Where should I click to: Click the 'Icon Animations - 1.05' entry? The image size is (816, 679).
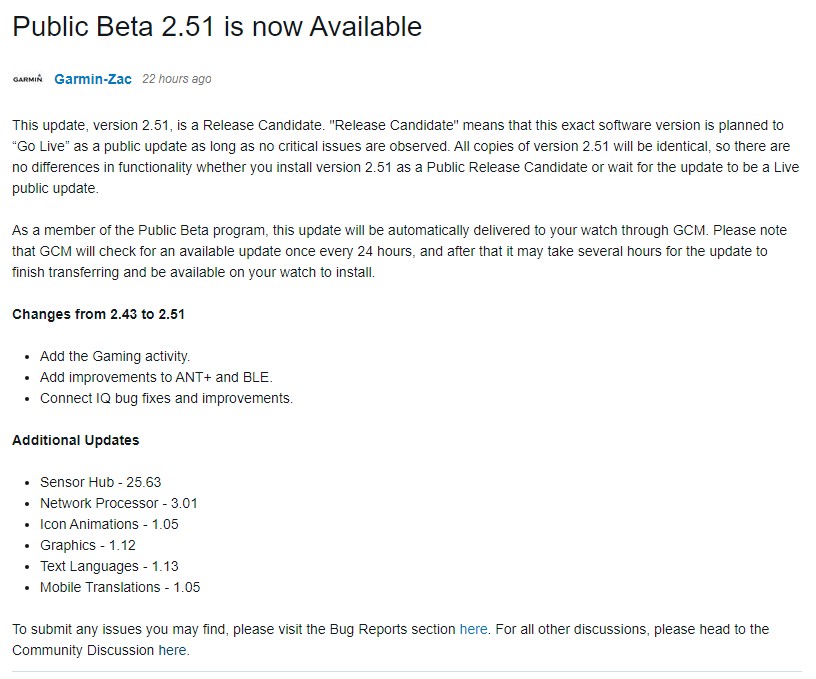pyautogui.click(x=109, y=524)
